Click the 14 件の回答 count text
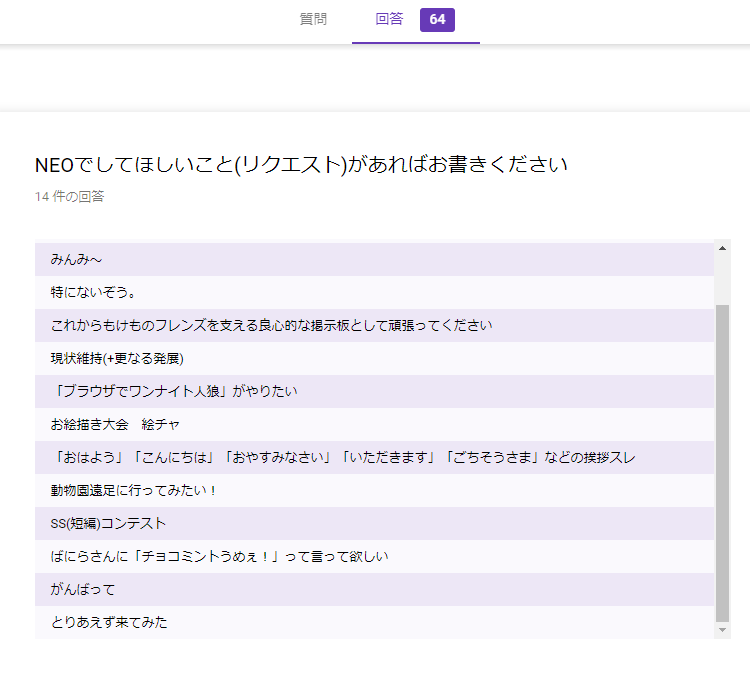This screenshot has width=750, height=688. (69, 197)
